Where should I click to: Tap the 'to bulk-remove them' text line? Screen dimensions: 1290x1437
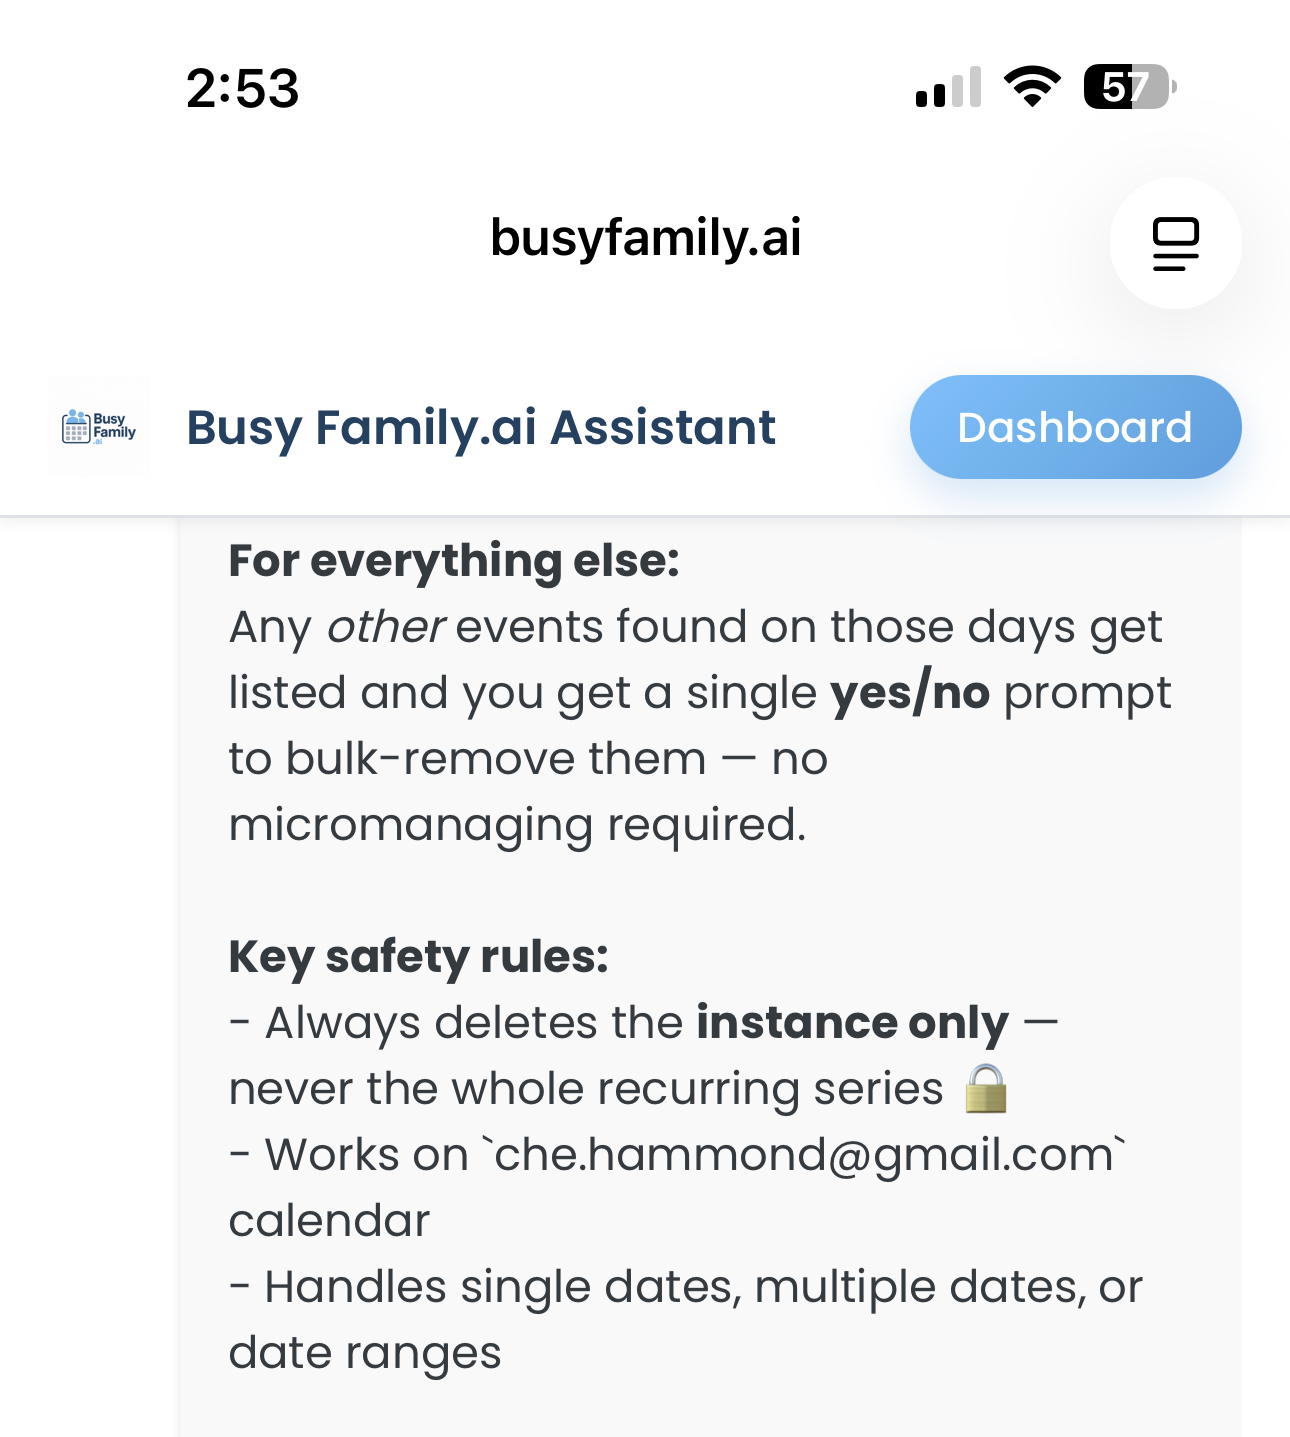point(528,759)
